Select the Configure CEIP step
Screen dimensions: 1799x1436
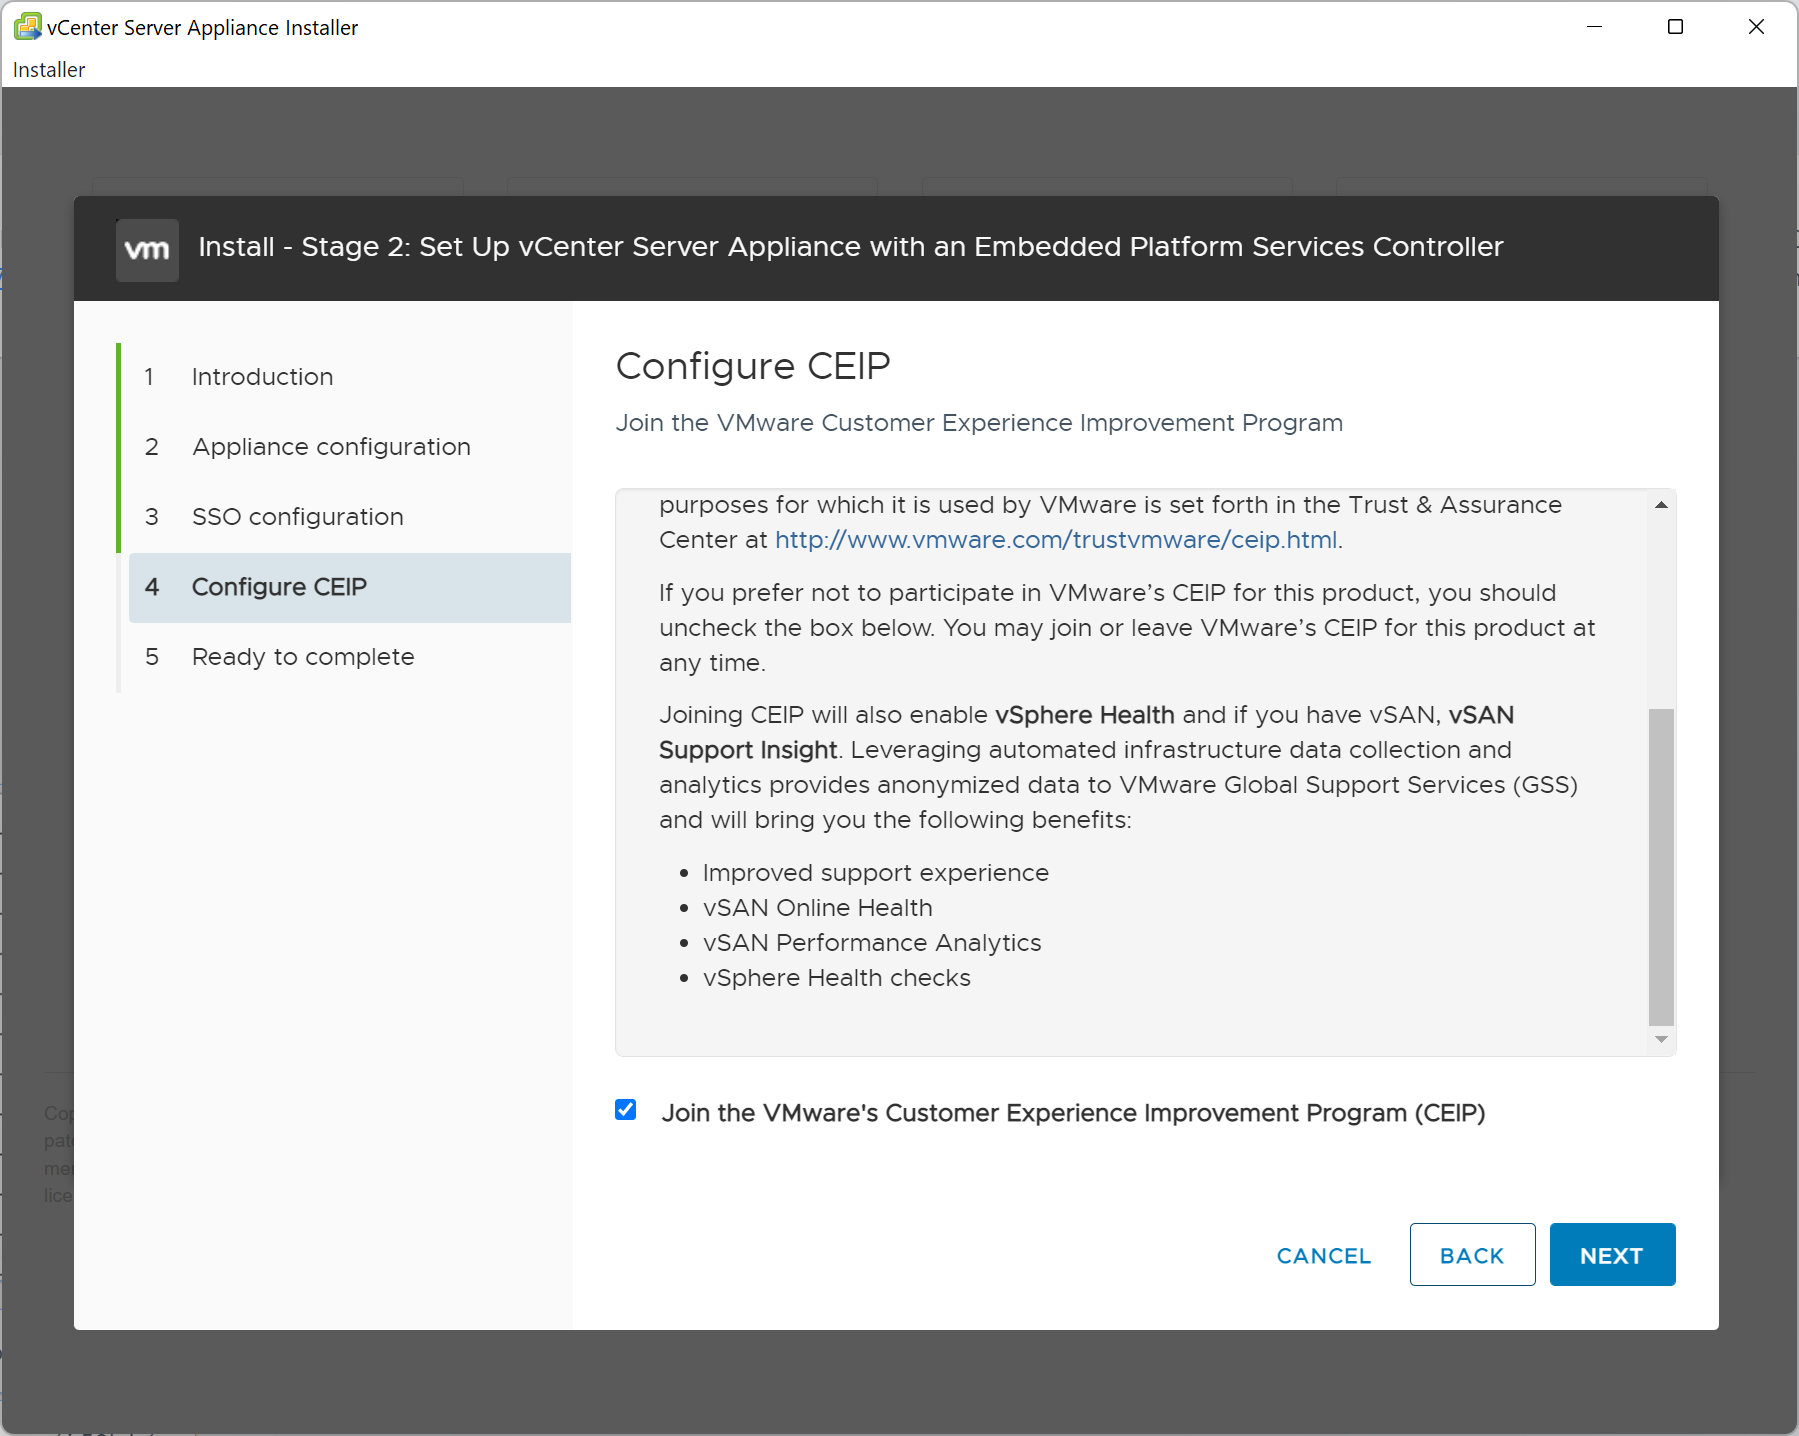[x=279, y=587]
